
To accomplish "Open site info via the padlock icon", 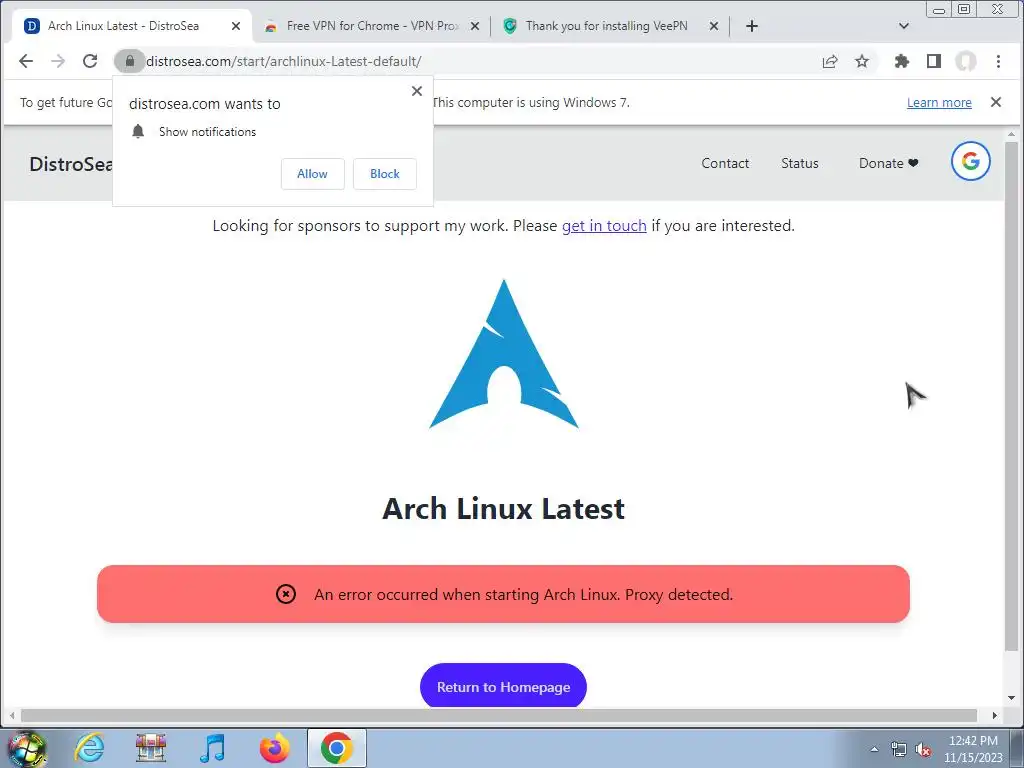I will click(x=129, y=61).
